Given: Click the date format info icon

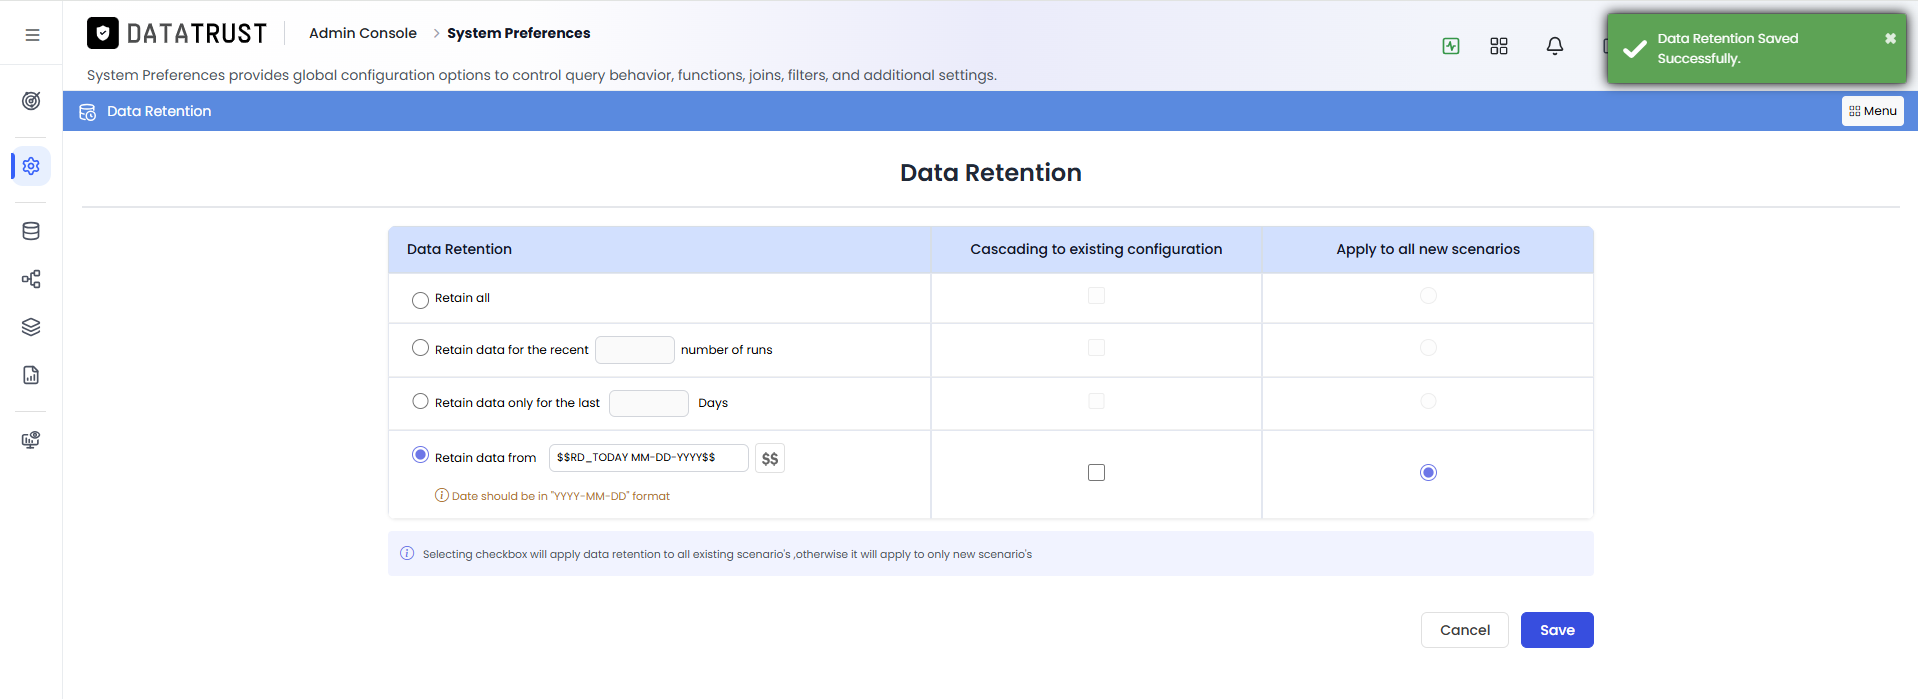Looking at the screenshot, I should pos(441,495).
